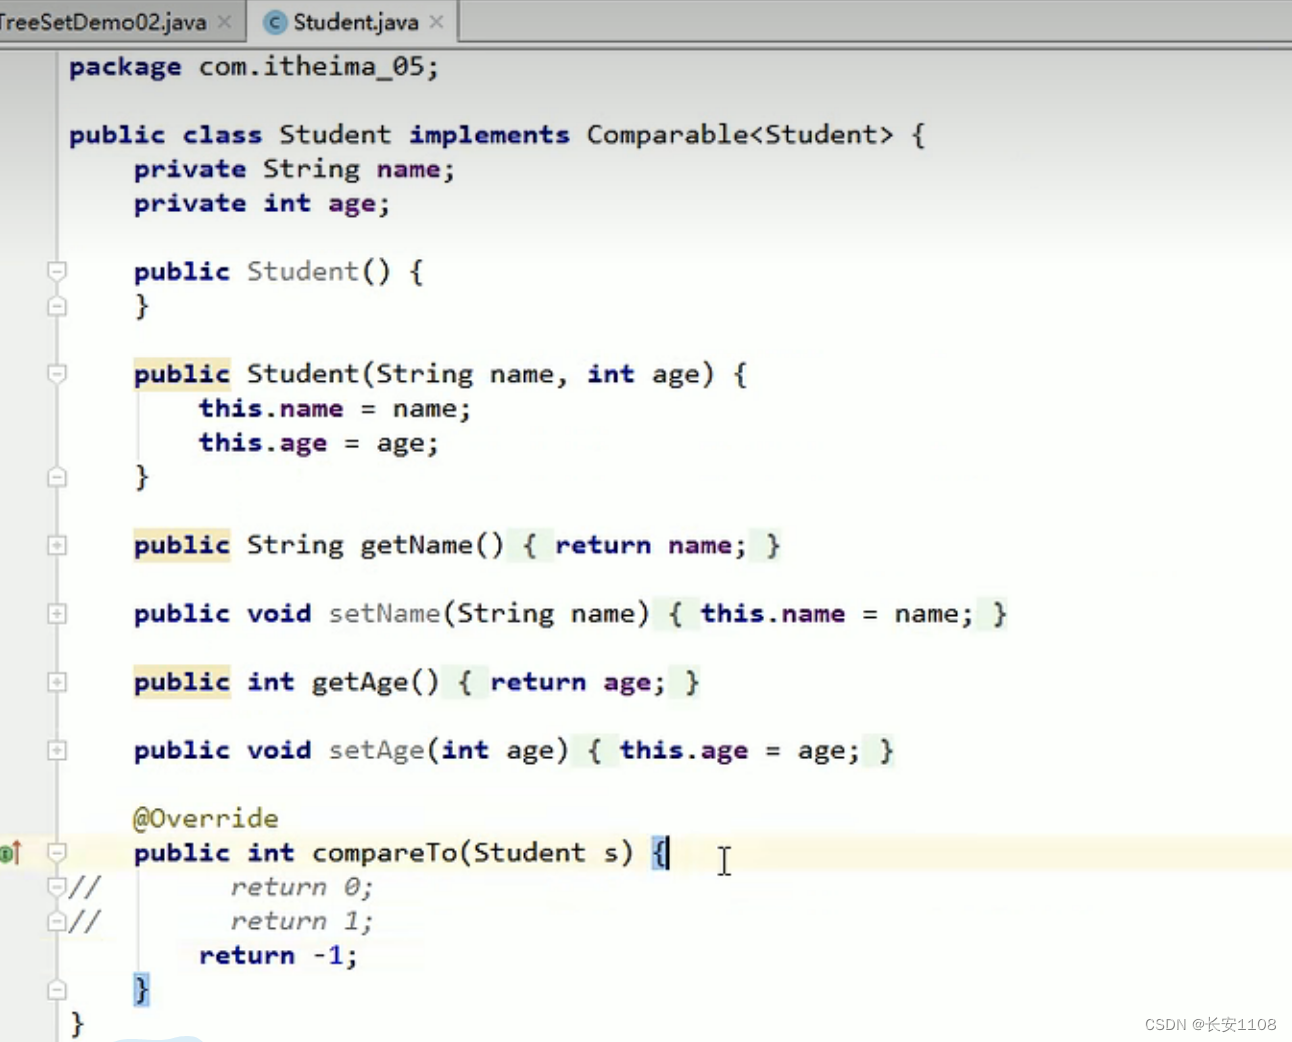Screen dimensions: 1292x1042
Task: Expand the getName() method fold
Action: point(57,545)
